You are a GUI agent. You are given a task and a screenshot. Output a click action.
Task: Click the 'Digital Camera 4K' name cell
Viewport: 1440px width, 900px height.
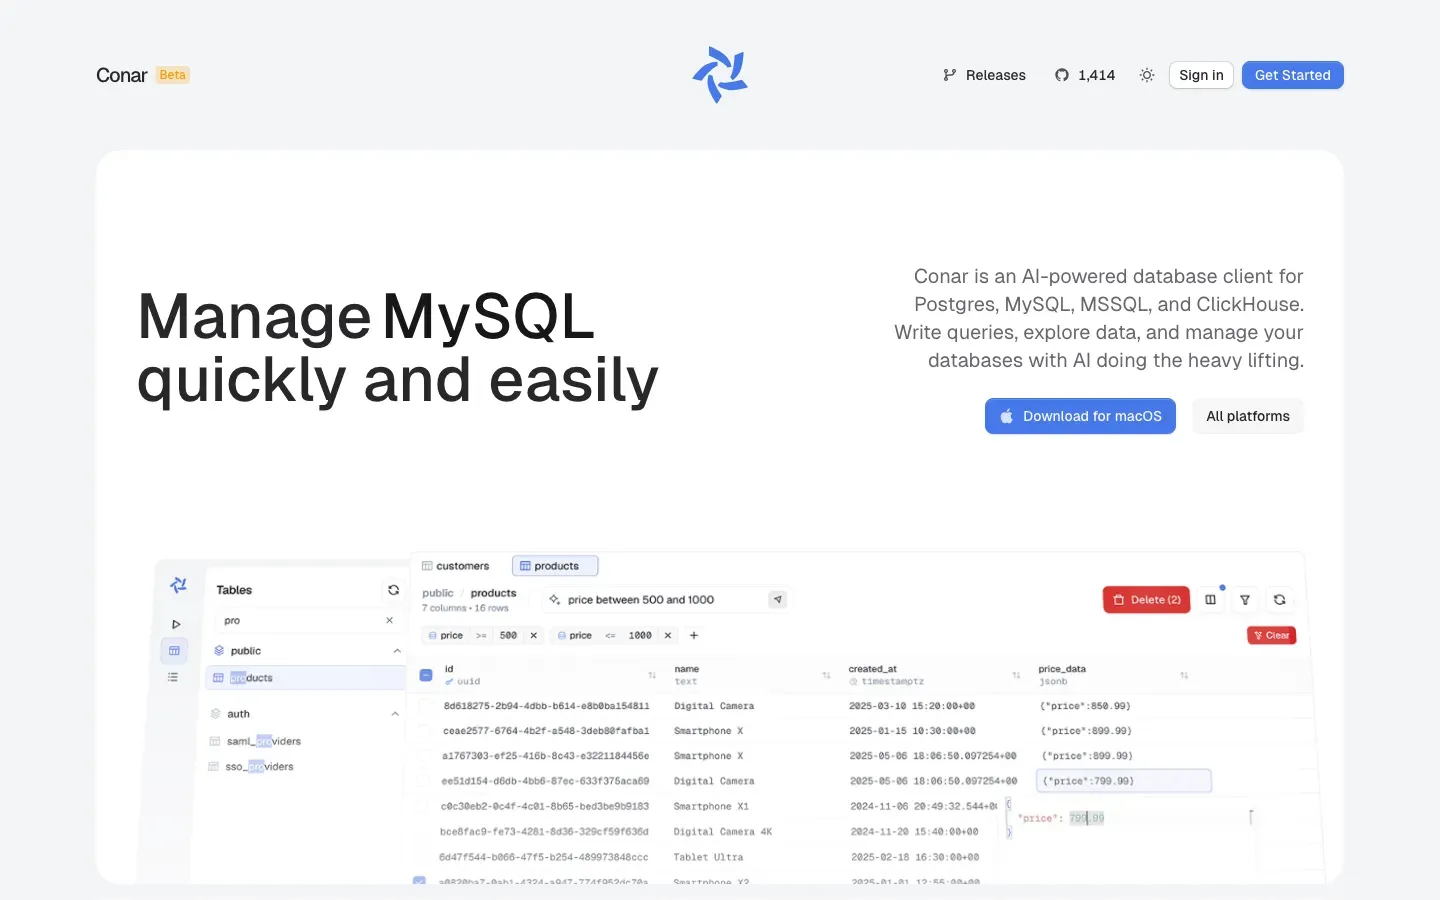coord(723,832)
